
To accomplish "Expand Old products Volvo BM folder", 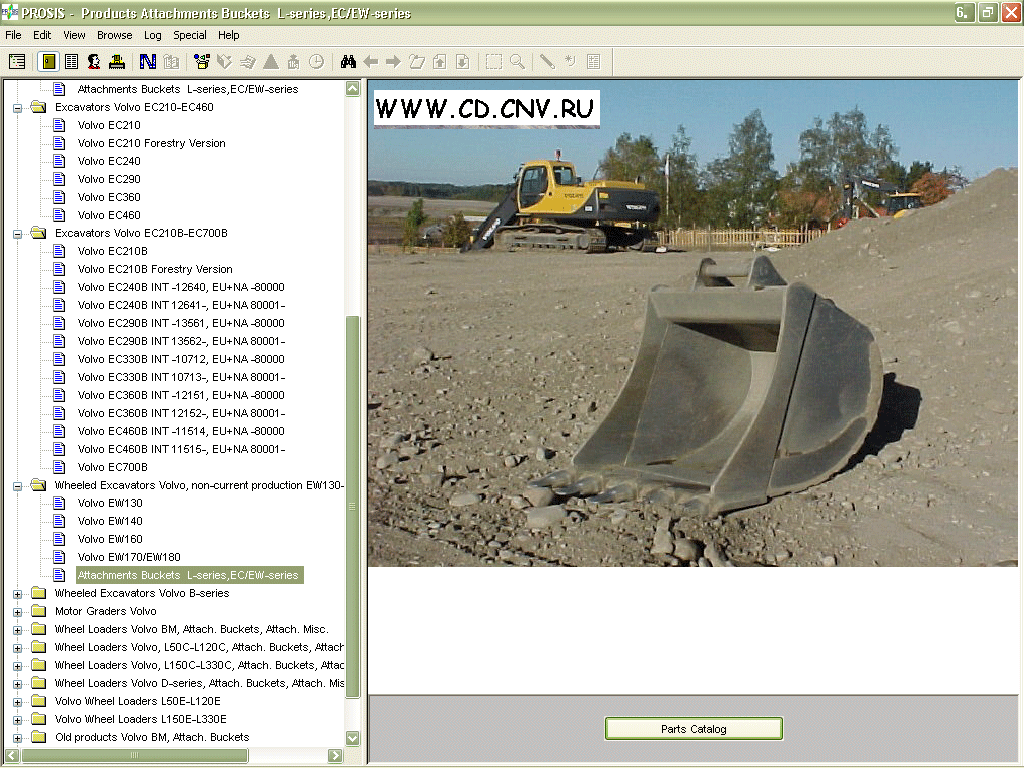I will click(x=18, y=738).
